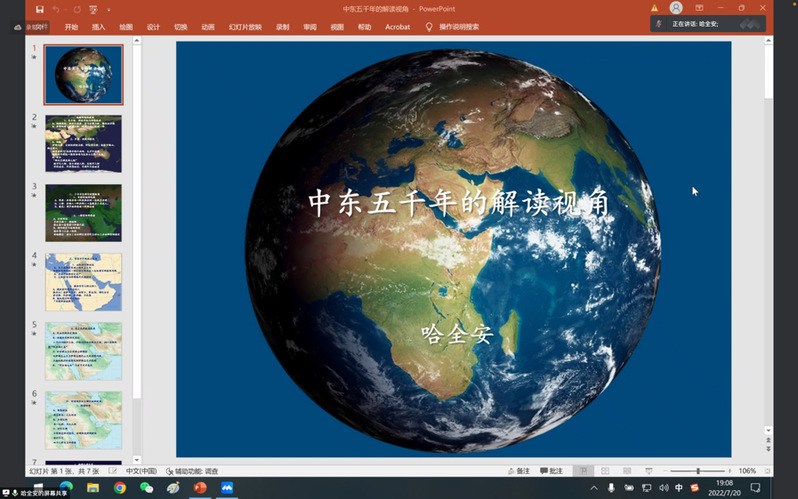Toggle Normal view button in status bar
The height and width of the screenshot is (499, 798).
pos(583,471)
